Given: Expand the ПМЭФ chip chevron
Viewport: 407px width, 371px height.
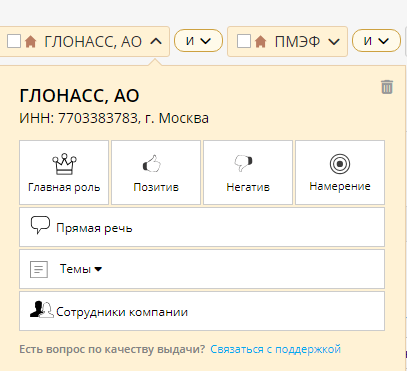Looking at the screenshot, I should coord(334,42).
